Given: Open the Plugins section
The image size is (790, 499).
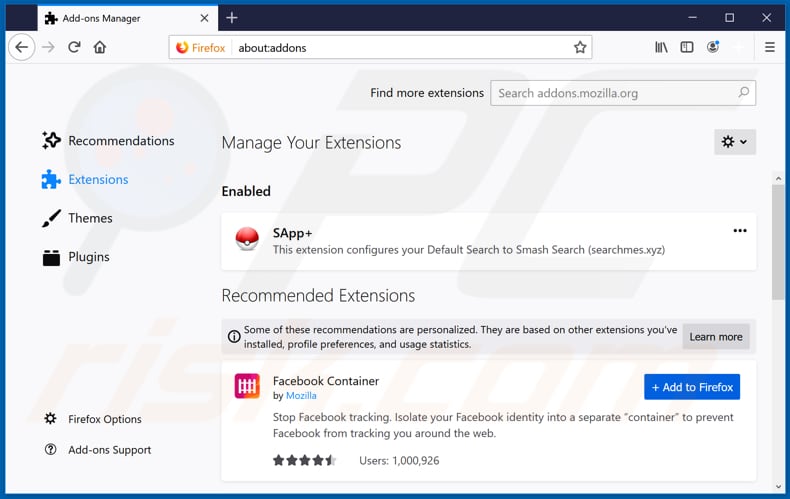Looking at the screenshot, I should pyautogui.click(x=76, y=257).
